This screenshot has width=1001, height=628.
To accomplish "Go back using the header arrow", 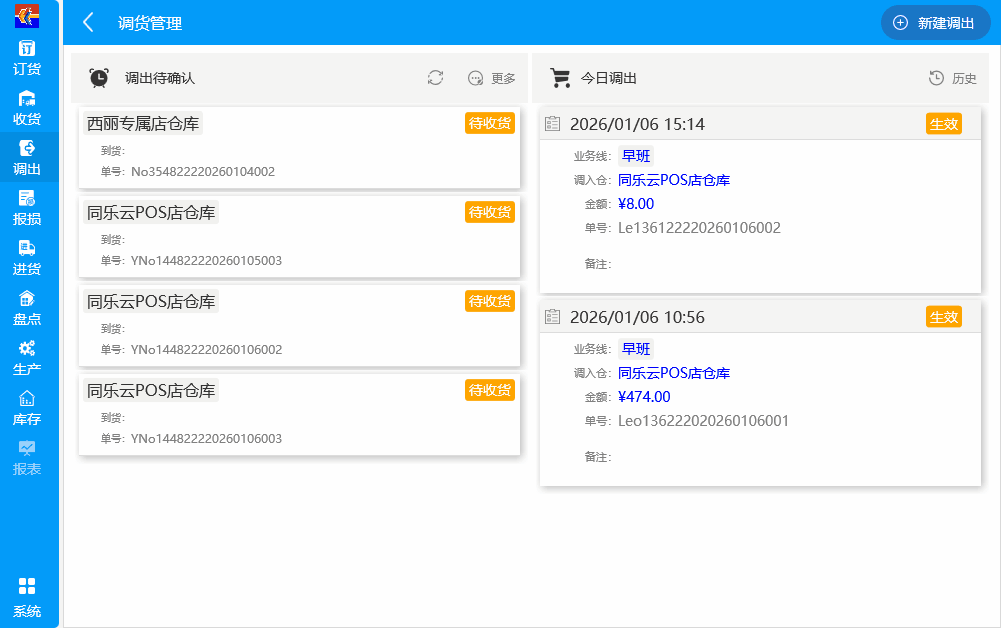I will (89, 23).
